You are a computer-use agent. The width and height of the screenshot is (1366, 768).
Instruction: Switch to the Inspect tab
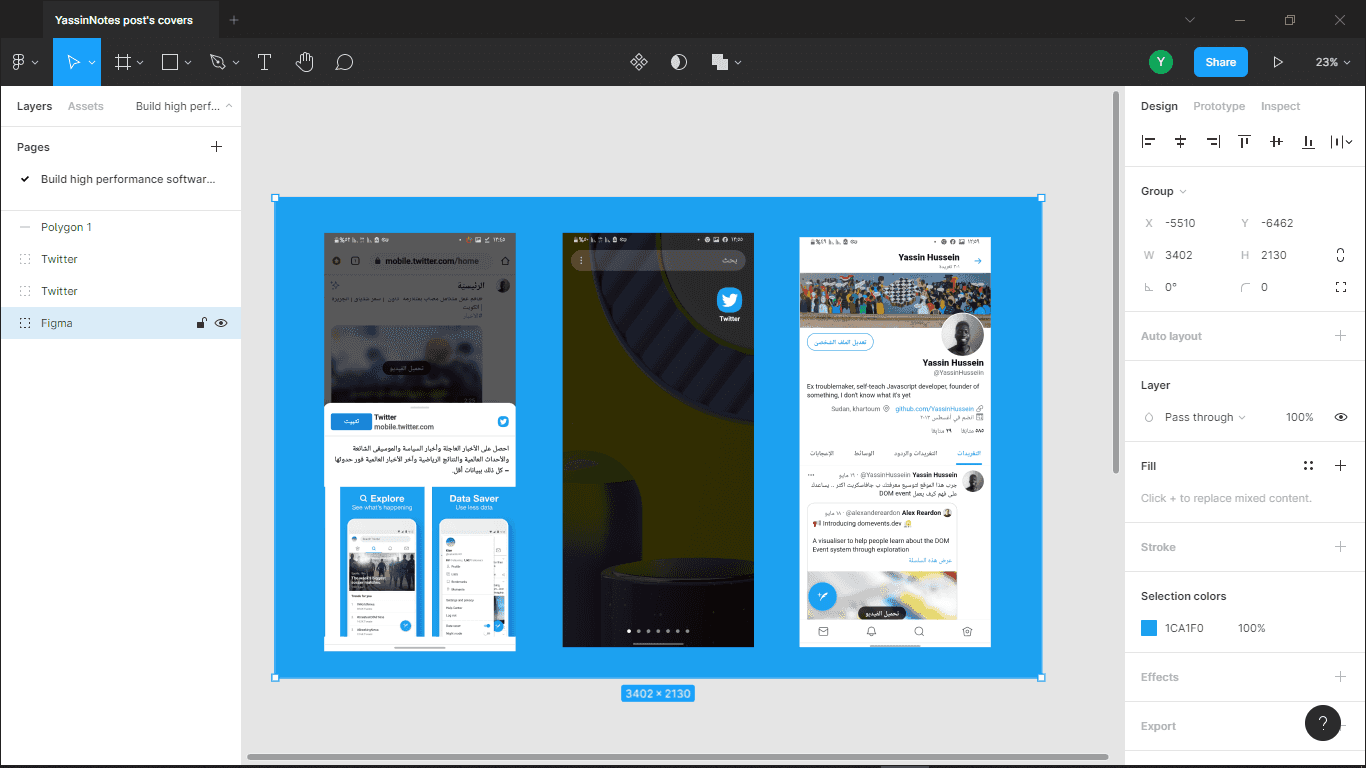tap(1280, 106)
